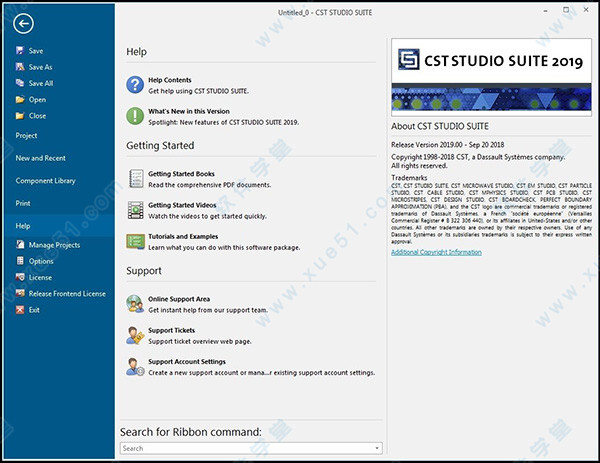
Task: Choose Save As label in backstage menu
Action: (x=41, y=67)
